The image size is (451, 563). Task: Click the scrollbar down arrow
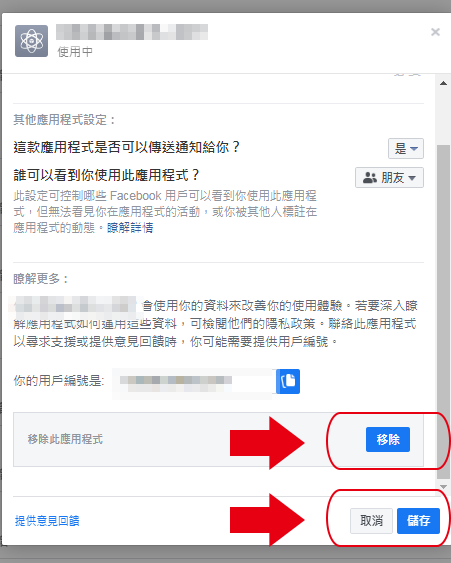point(443,487)
